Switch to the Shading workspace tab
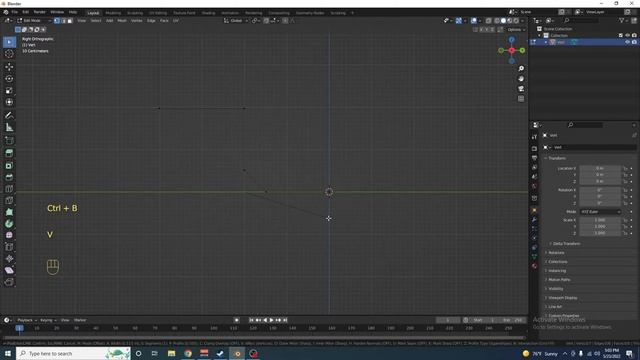This screenshot has height=360, width=640. [x=208, y=13]
